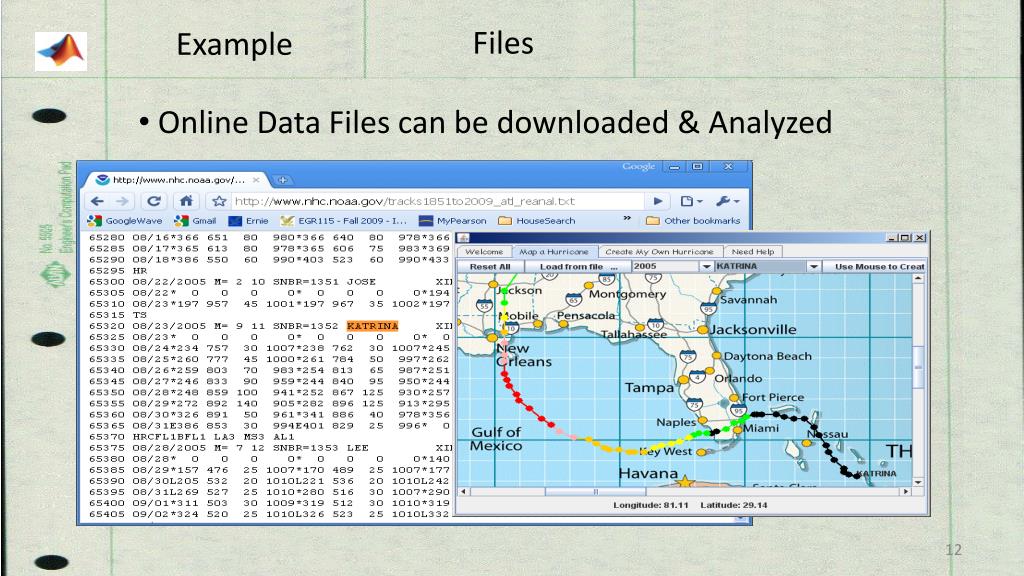
Task: Click the Java icon in map title bar
Action: click(x=464, y=238)
